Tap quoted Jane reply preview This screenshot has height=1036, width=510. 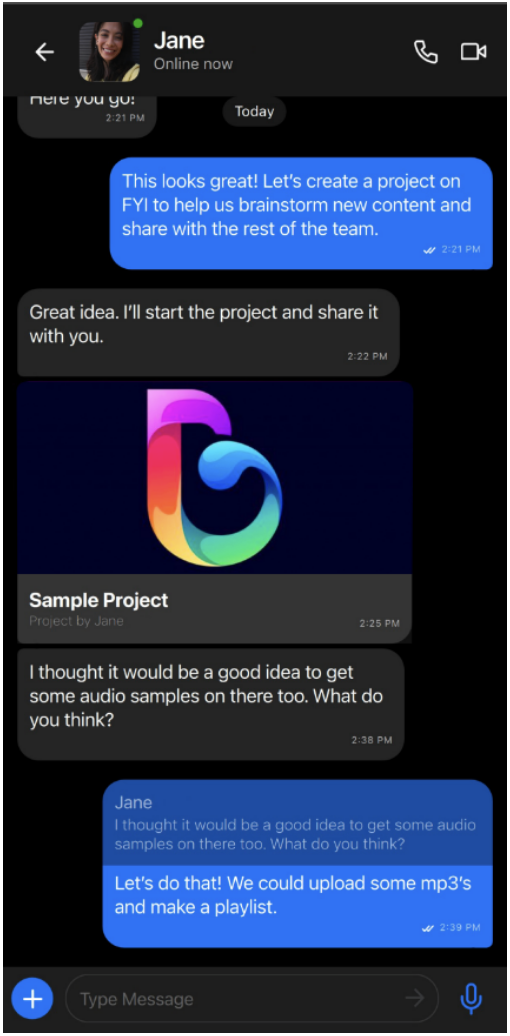pyautogui.click(x=297, y=823)
